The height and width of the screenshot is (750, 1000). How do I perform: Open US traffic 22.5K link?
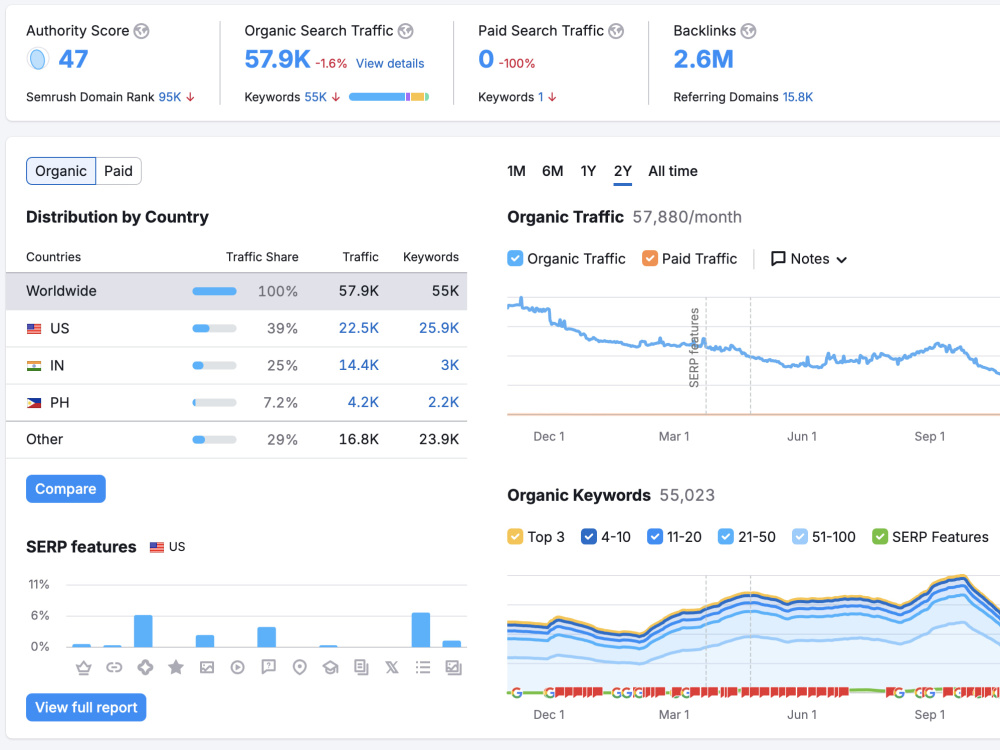(358, 328)
